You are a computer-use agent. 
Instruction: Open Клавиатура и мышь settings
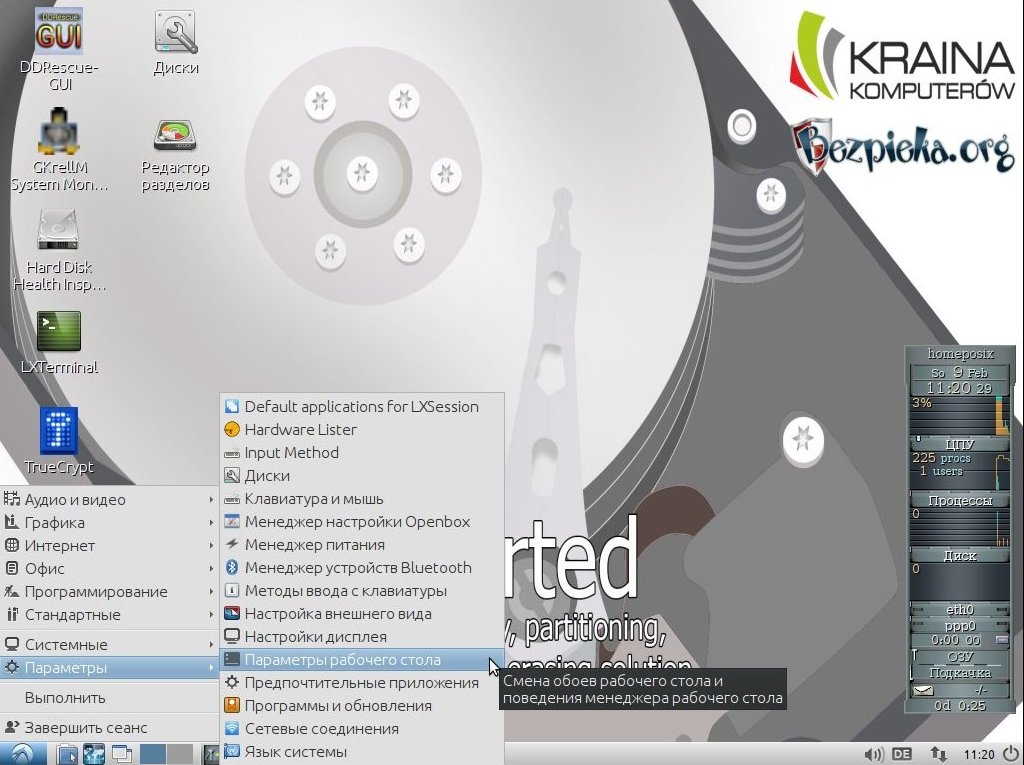point(362,499)
